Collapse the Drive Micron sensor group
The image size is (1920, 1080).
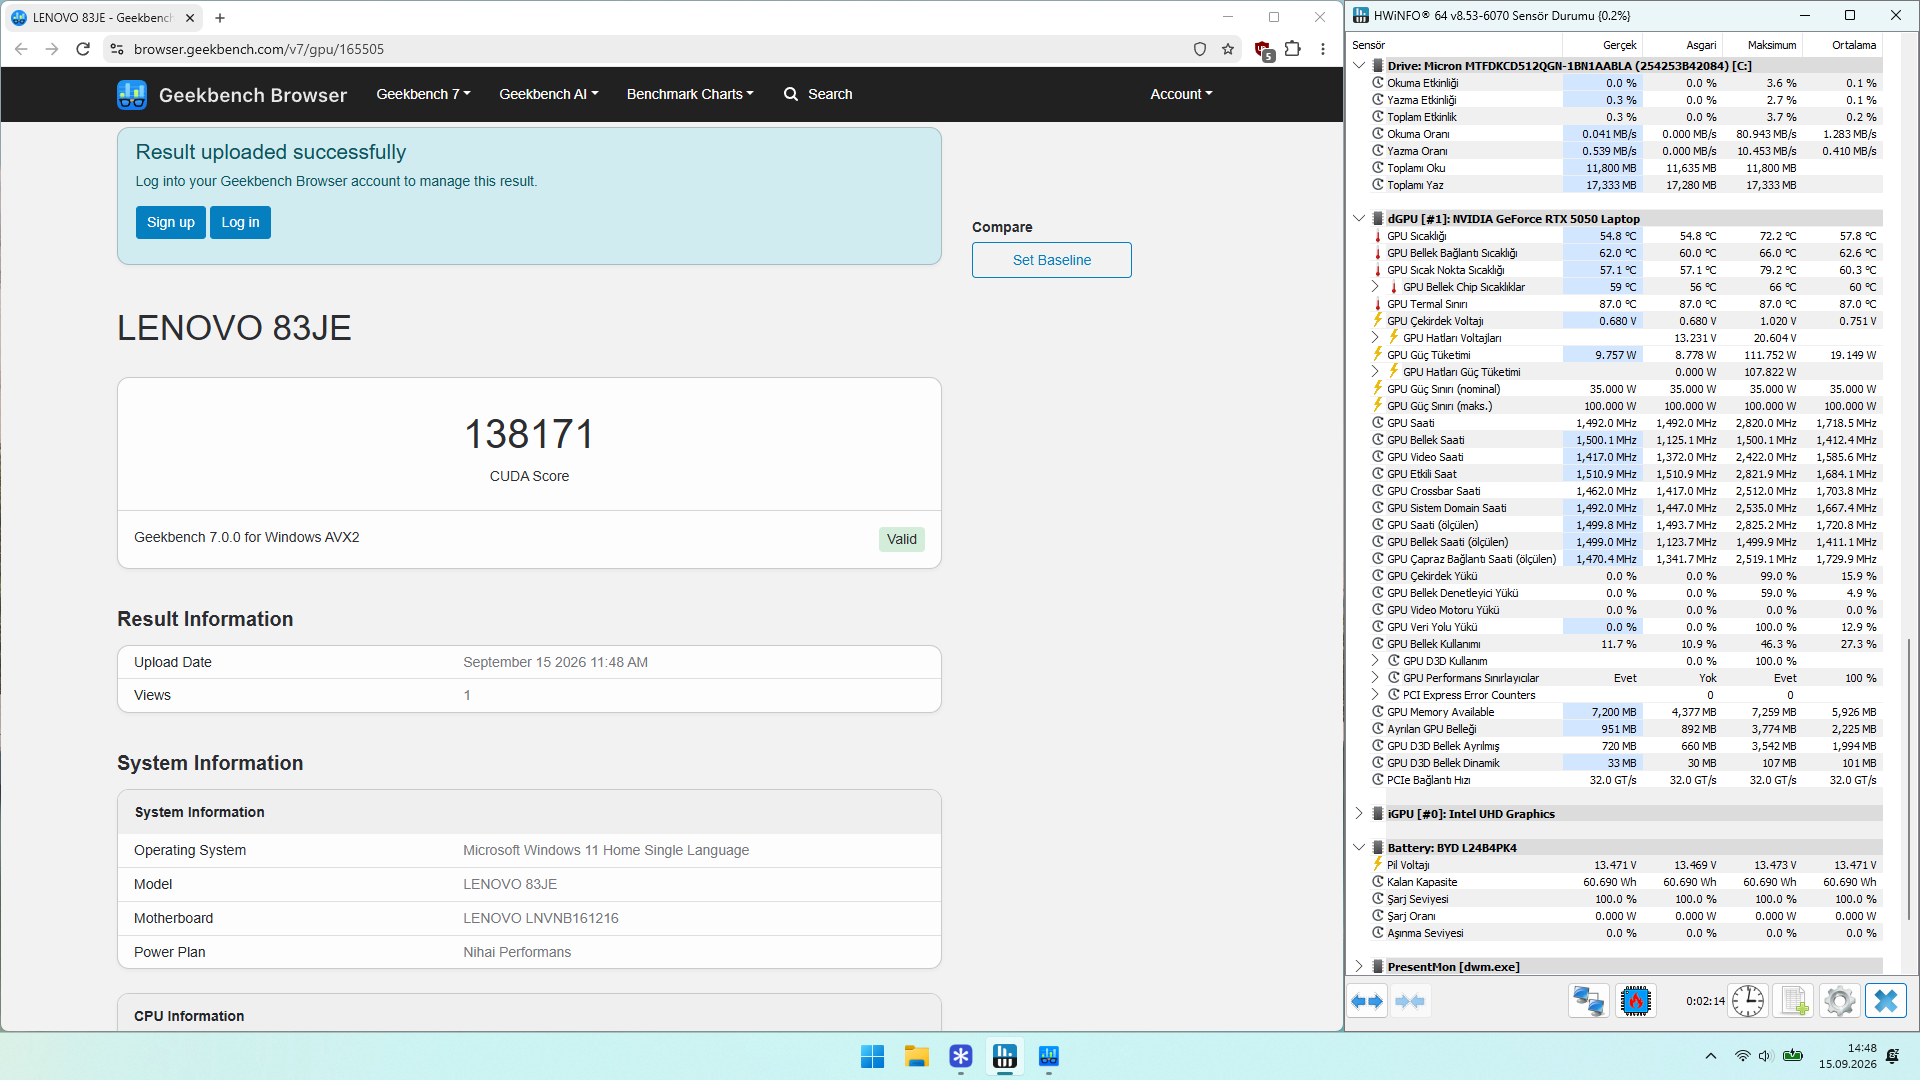1359,66
